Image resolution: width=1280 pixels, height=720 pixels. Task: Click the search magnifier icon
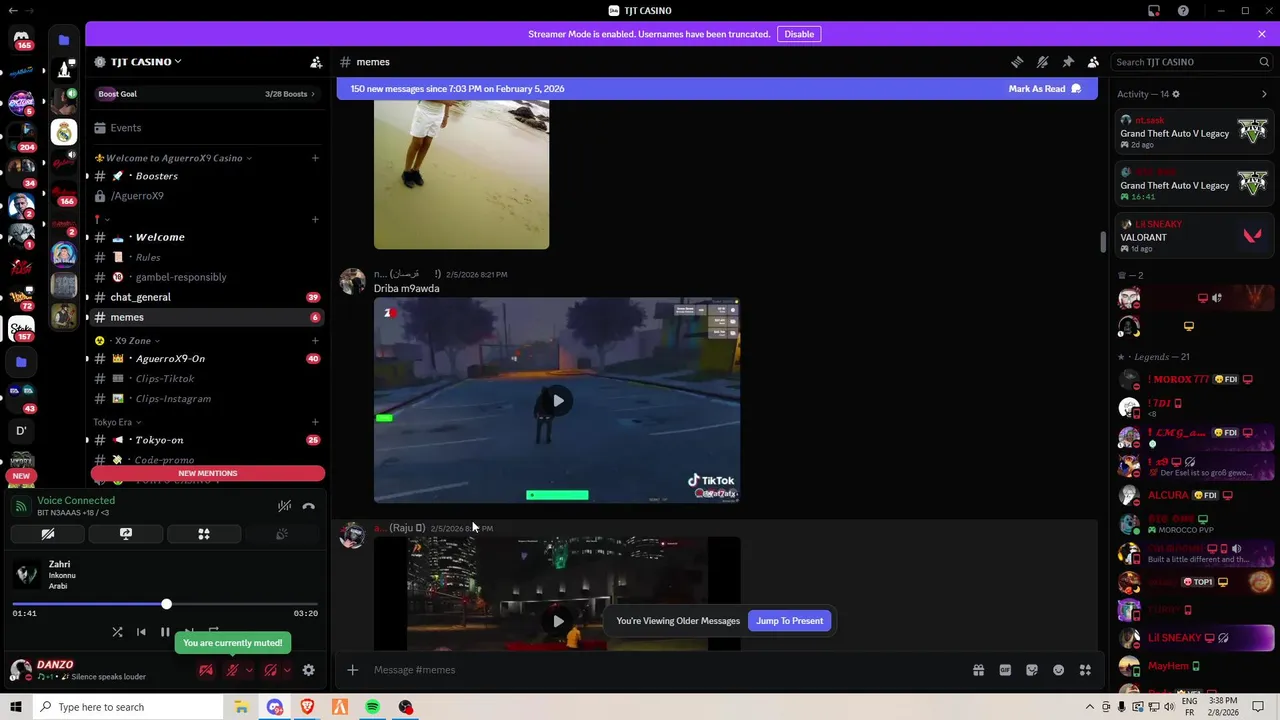coord(1264,62)
